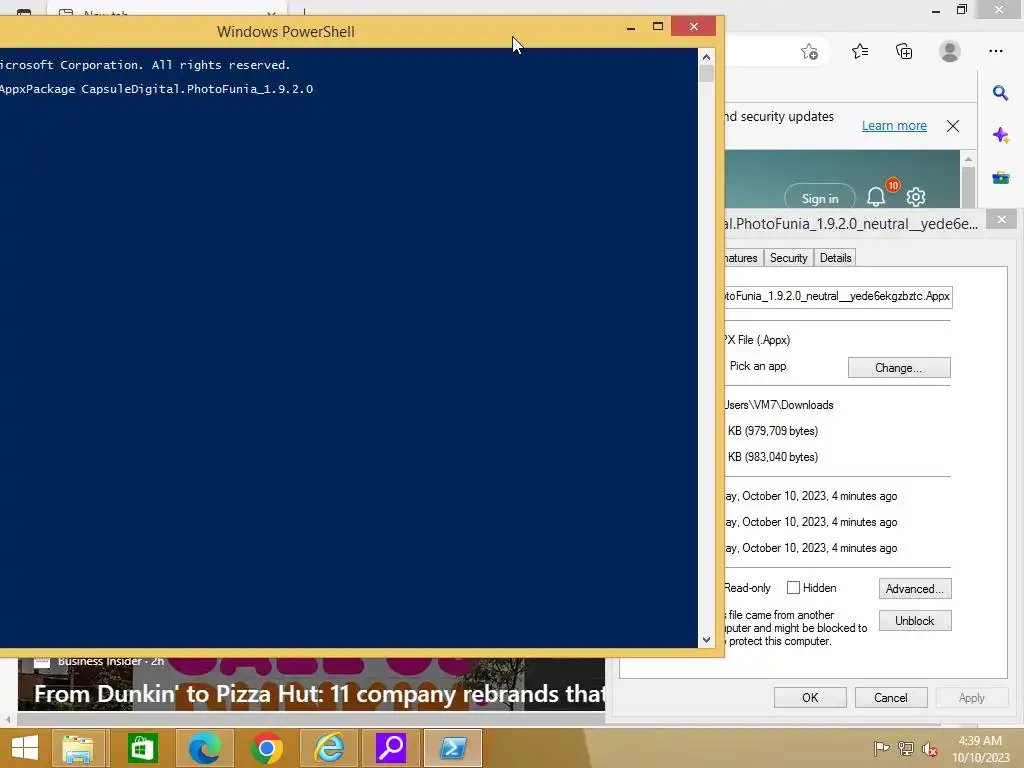
Task: Click the AppxPackage command line text
Action: (157, 89)
